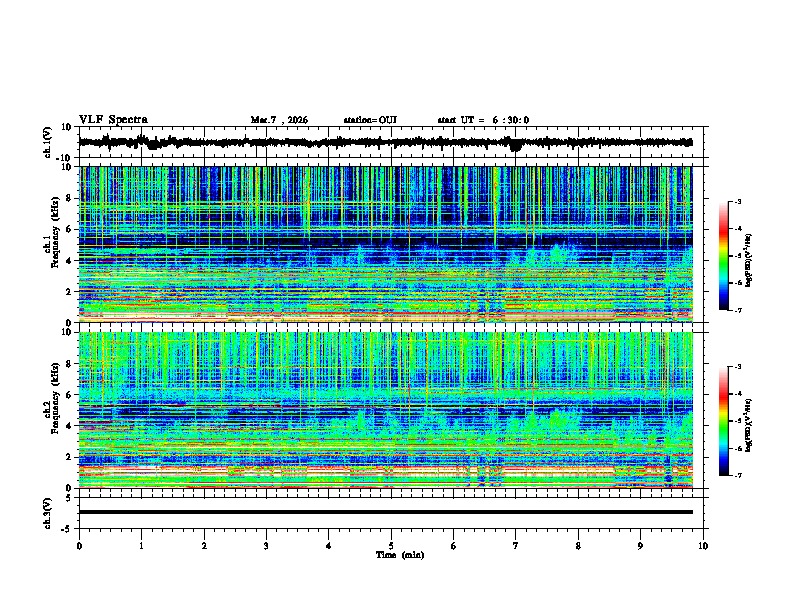Click inside the ch.2 spectrogram panel

(x=386, y=410)
